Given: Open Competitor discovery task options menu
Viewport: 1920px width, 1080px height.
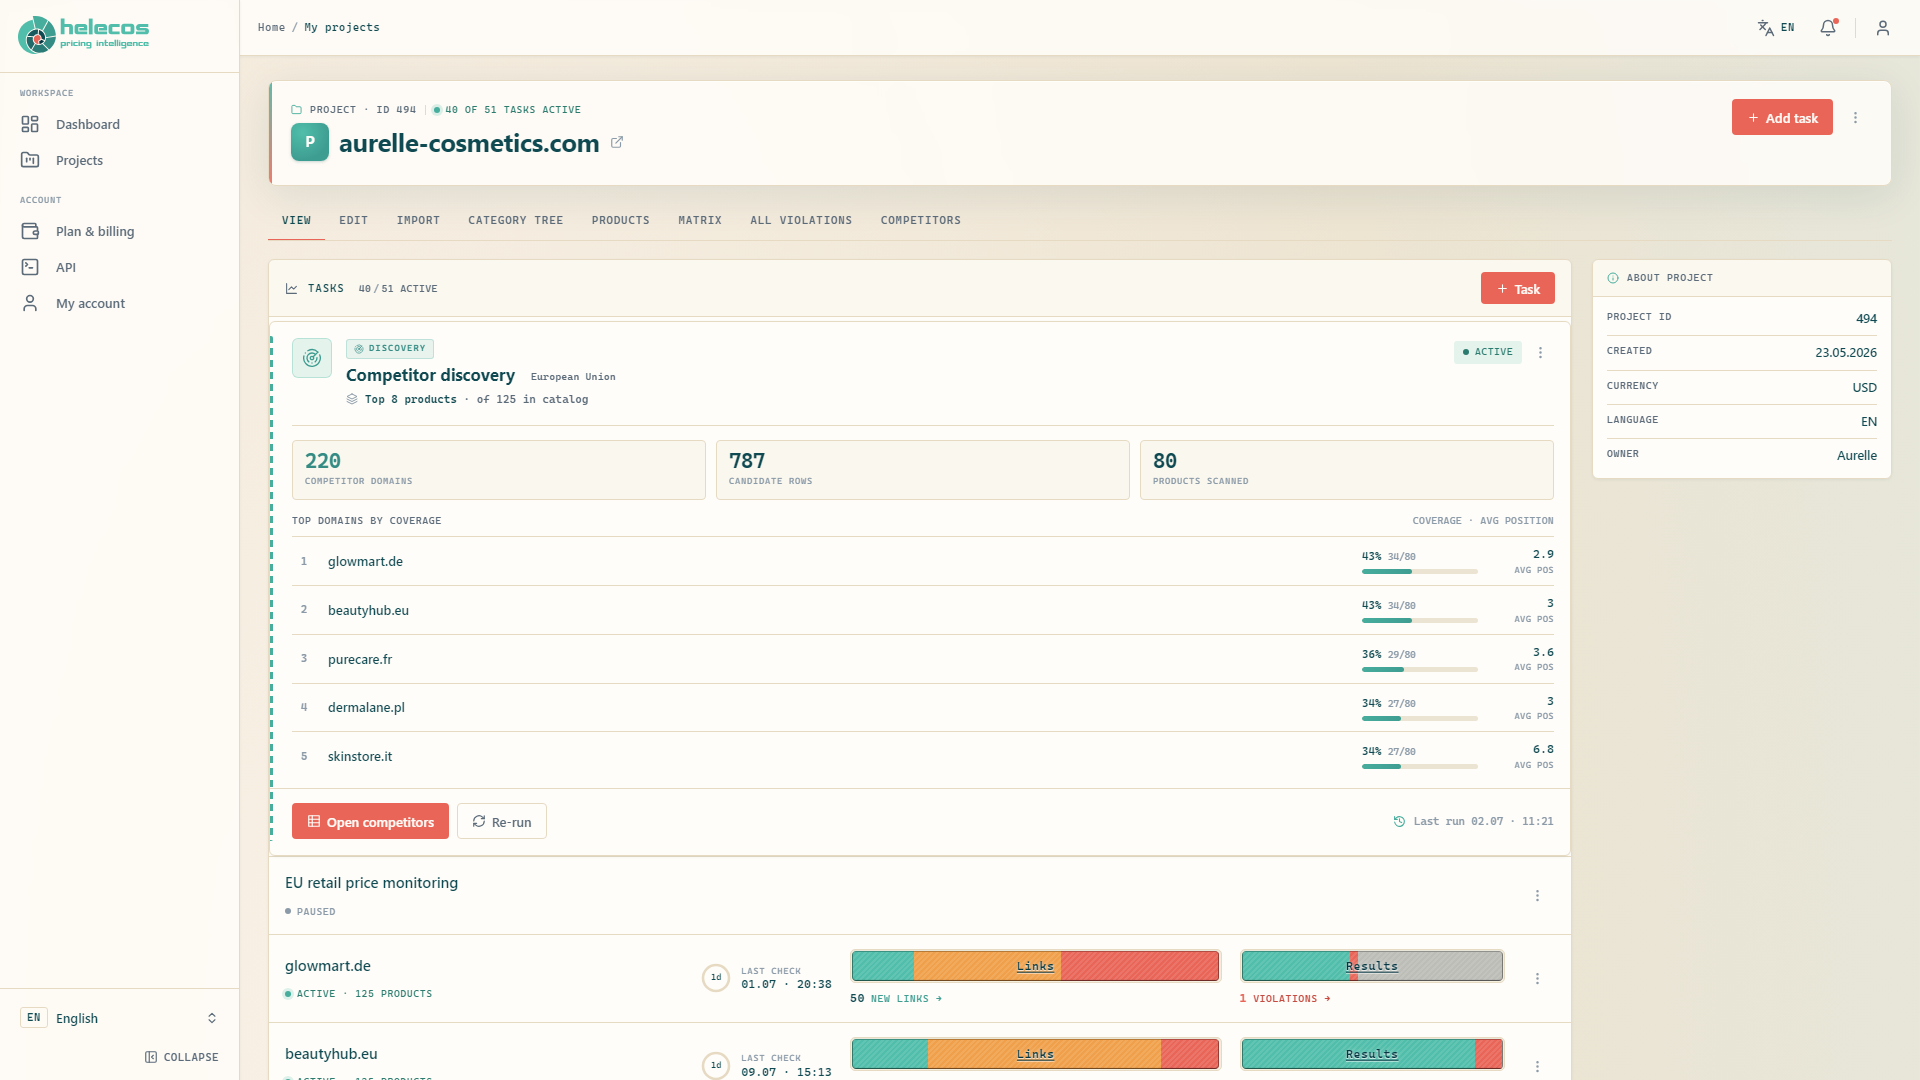Looking at the screenshot, I should coord(1540,352).
